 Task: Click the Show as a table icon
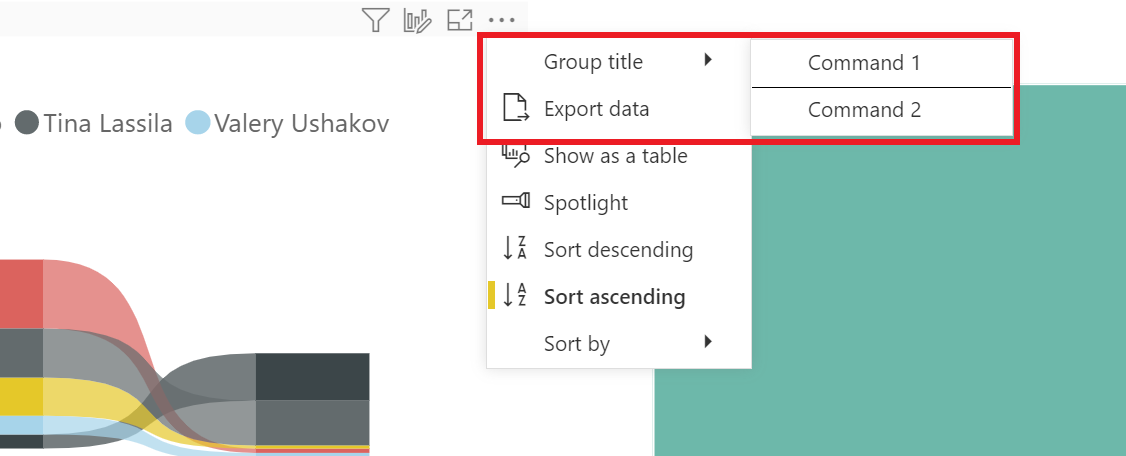515,155
